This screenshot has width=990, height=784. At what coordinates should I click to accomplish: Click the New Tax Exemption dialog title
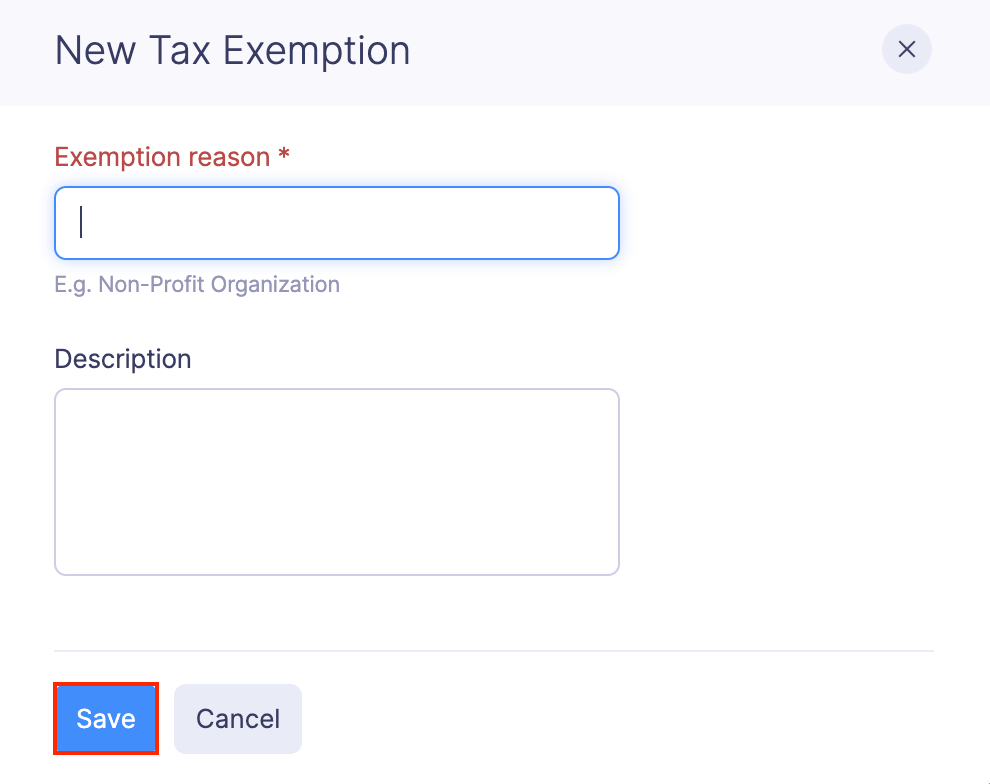tap(232, 50)
